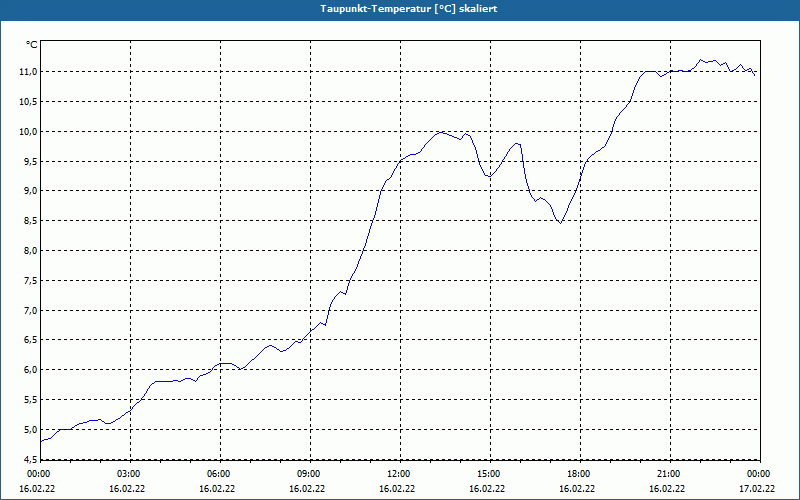Image resolution: width=800 pixels, height=500 pixels.
Task: Click the 03:00 time label
Action: [131, 474]
